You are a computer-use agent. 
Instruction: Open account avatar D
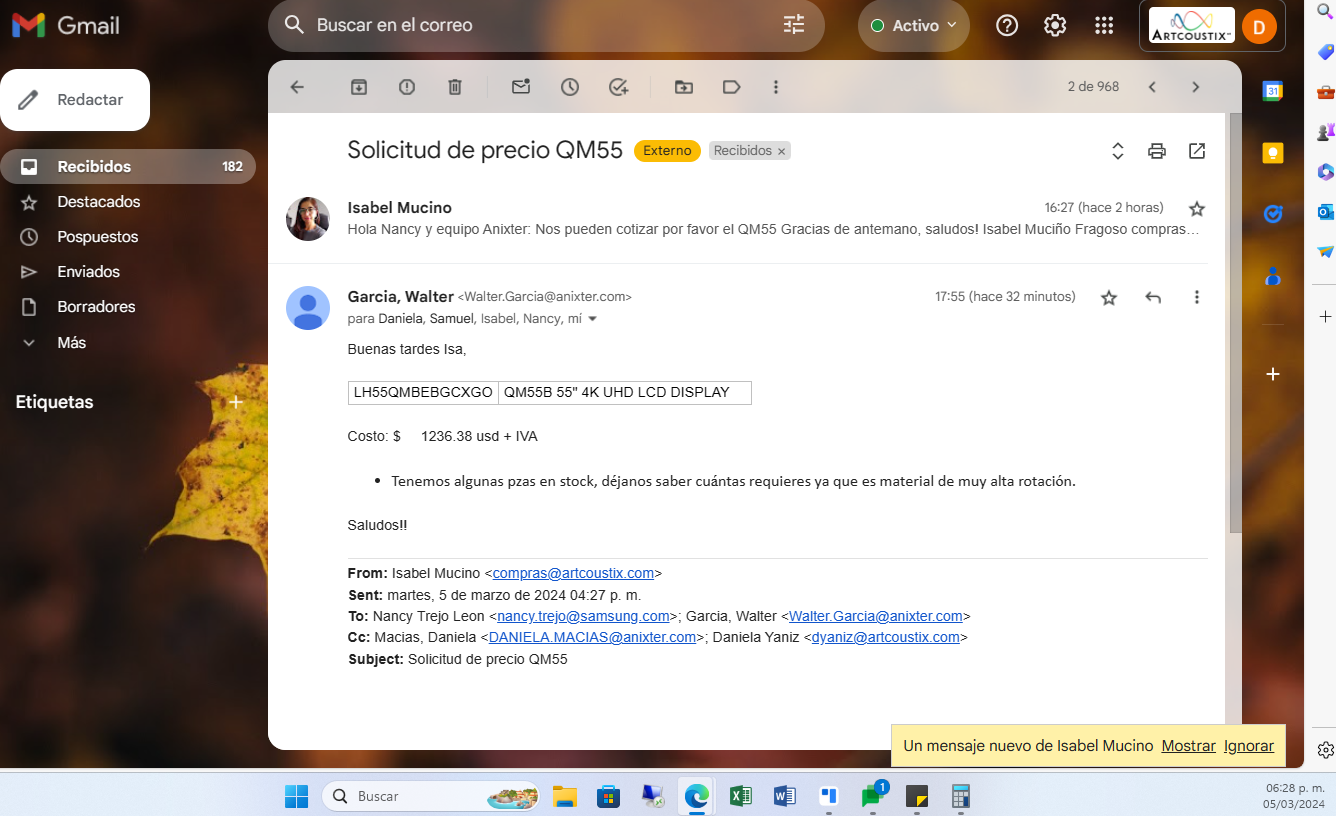coord(1259,26)
